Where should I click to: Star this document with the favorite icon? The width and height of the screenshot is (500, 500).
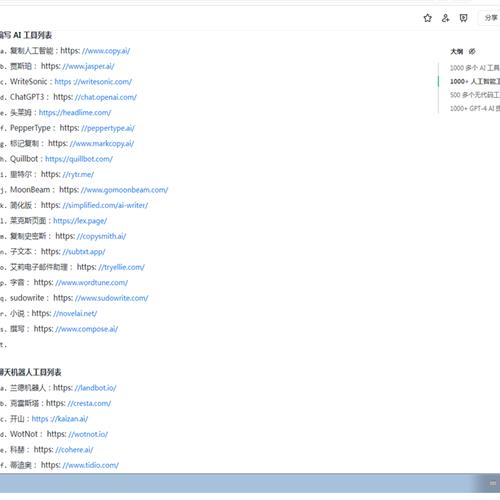(x=427, y=18)
